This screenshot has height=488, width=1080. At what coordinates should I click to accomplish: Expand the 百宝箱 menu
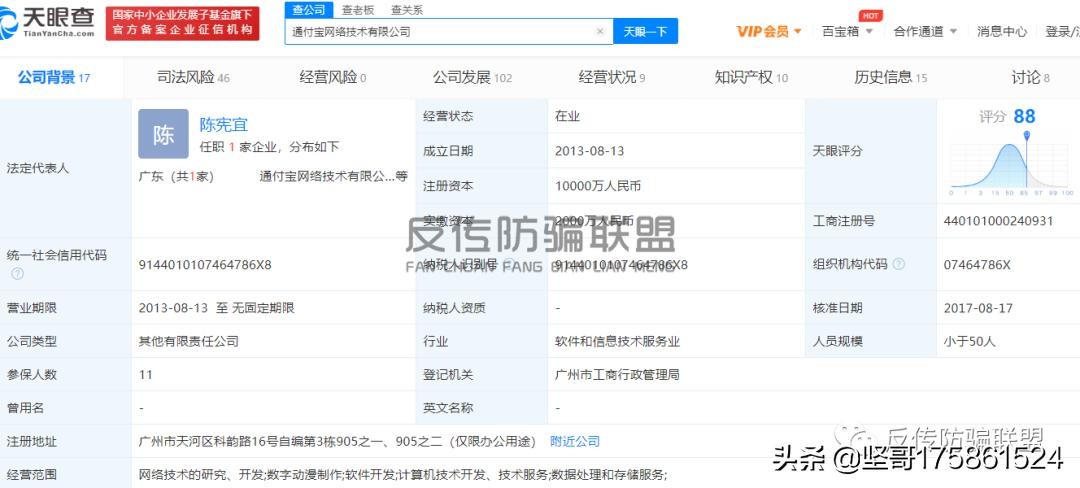click(x=847, y=31)
